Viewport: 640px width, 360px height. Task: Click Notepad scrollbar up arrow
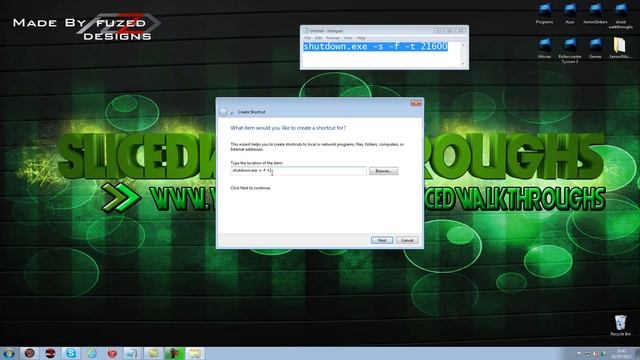[x=462, y=44]
